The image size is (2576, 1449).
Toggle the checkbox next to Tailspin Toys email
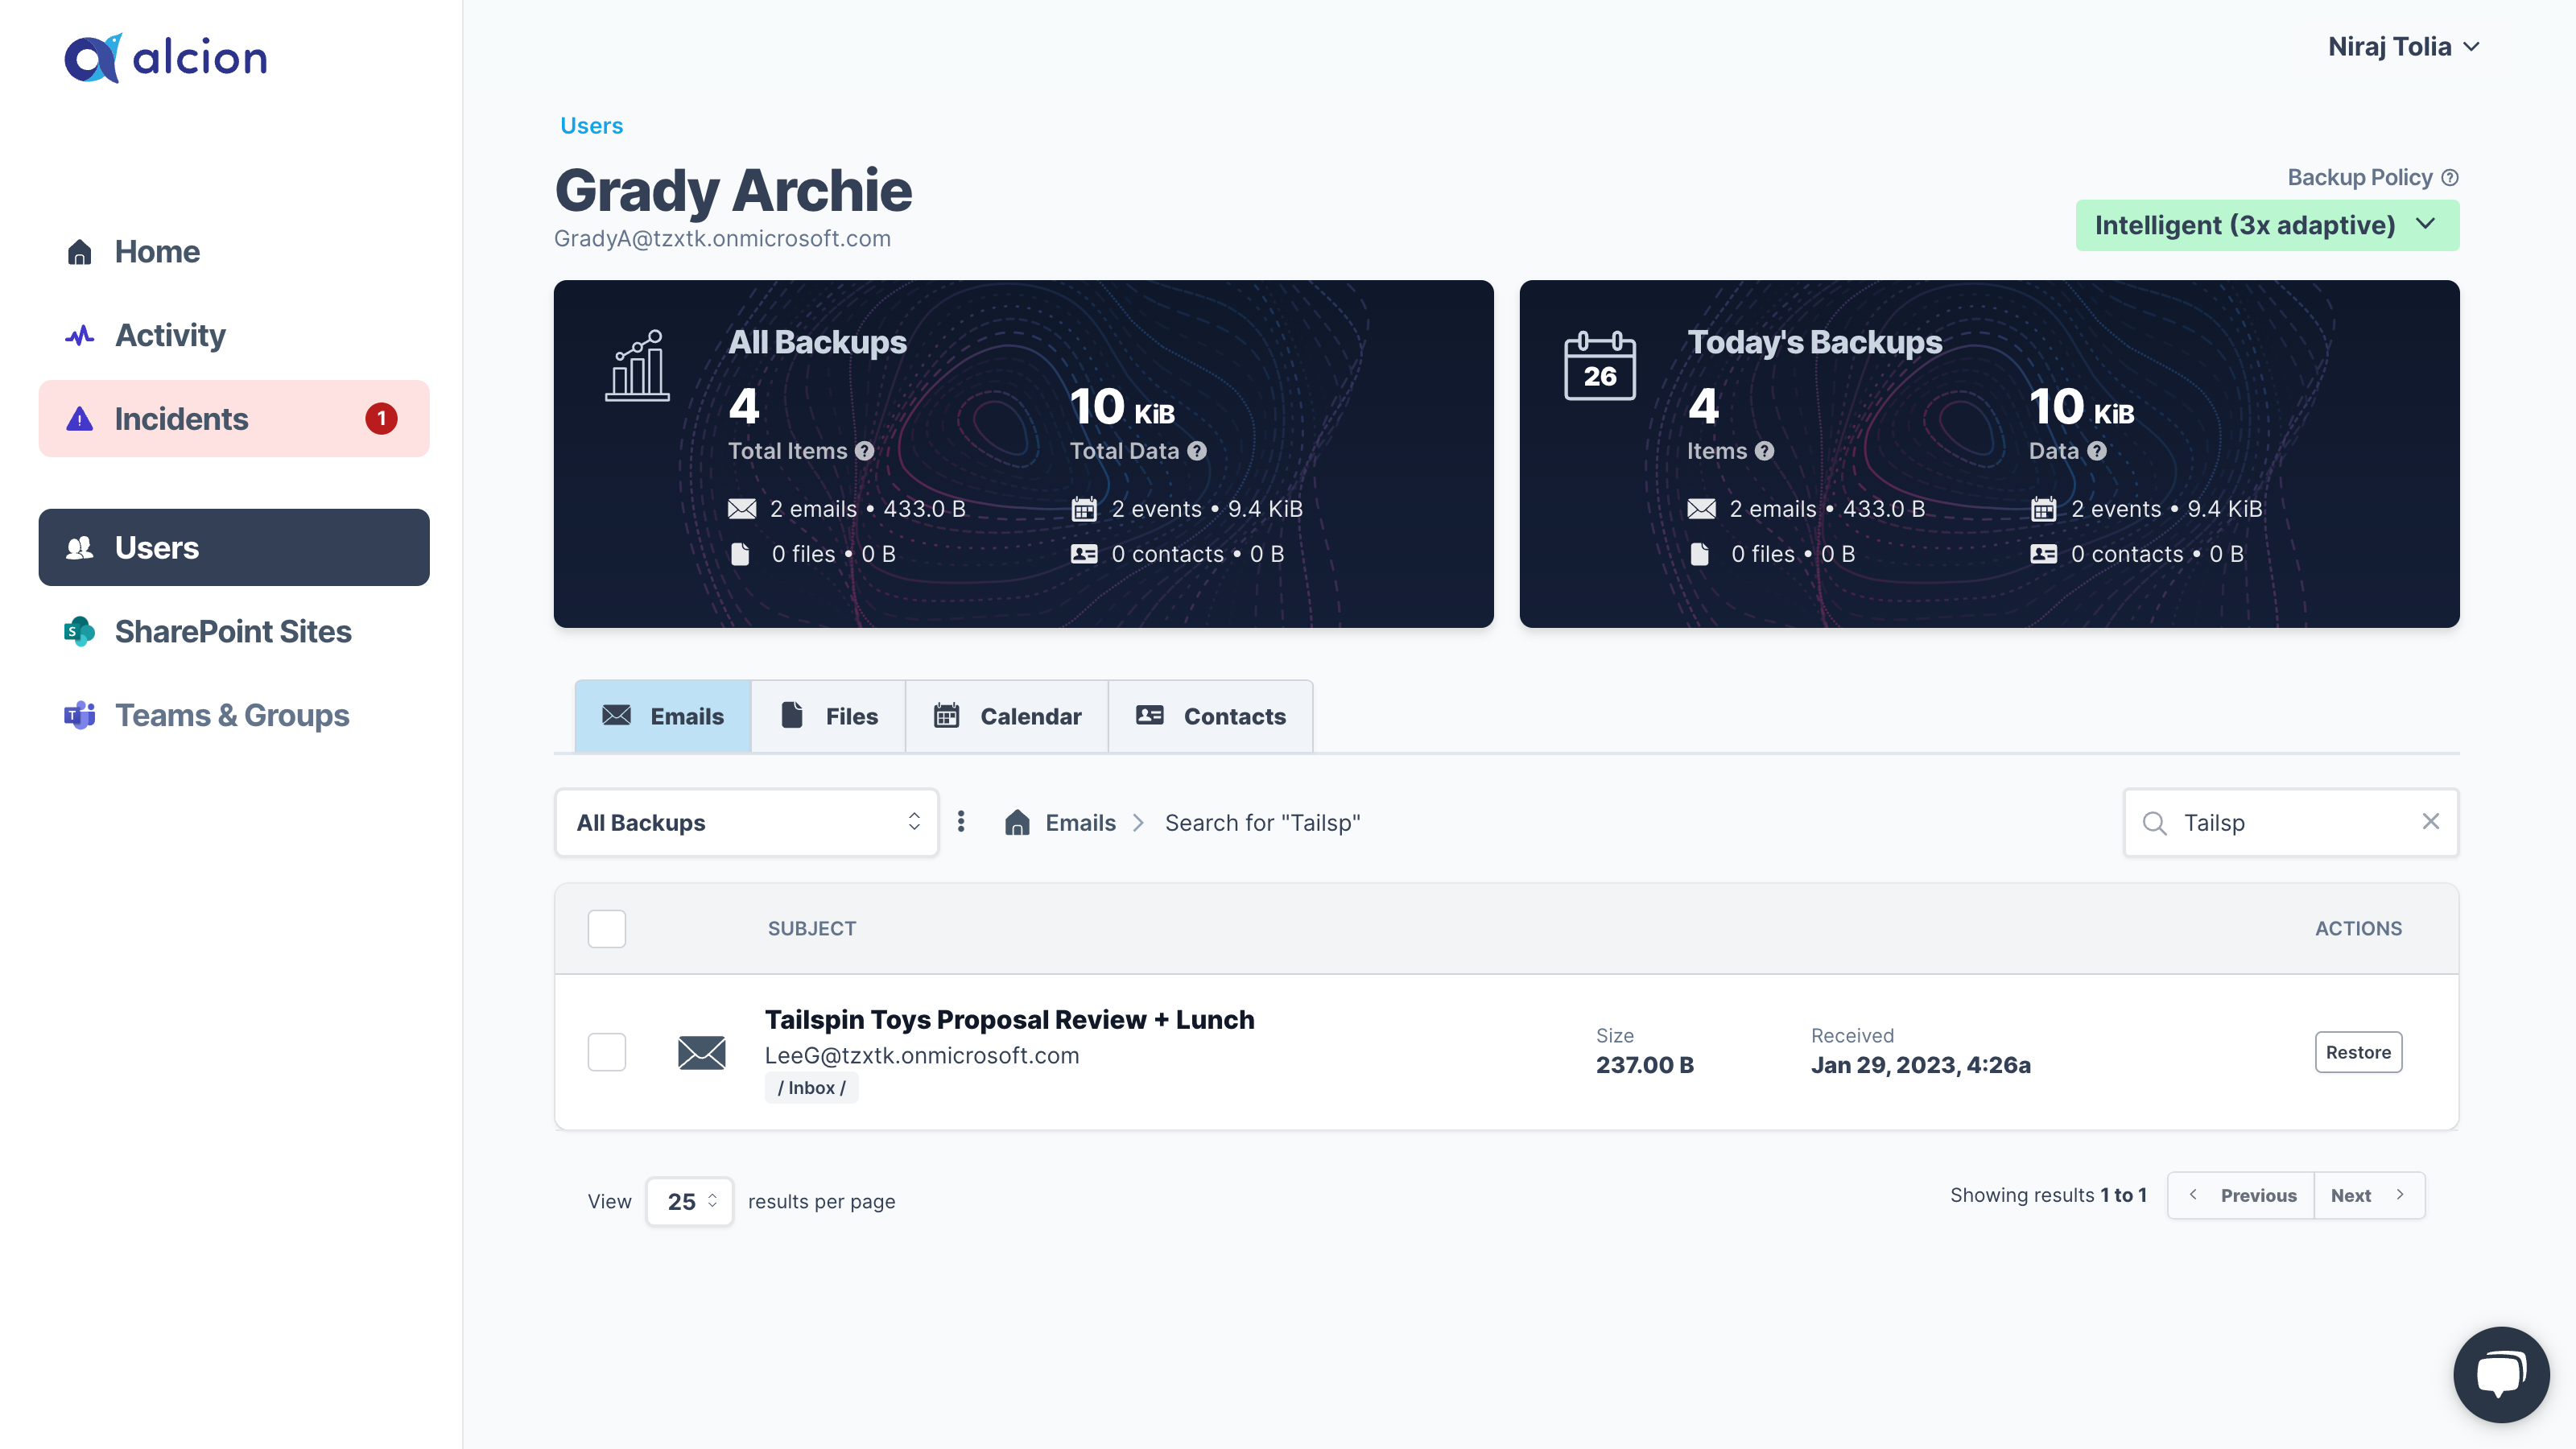(x=607, y=1051)
